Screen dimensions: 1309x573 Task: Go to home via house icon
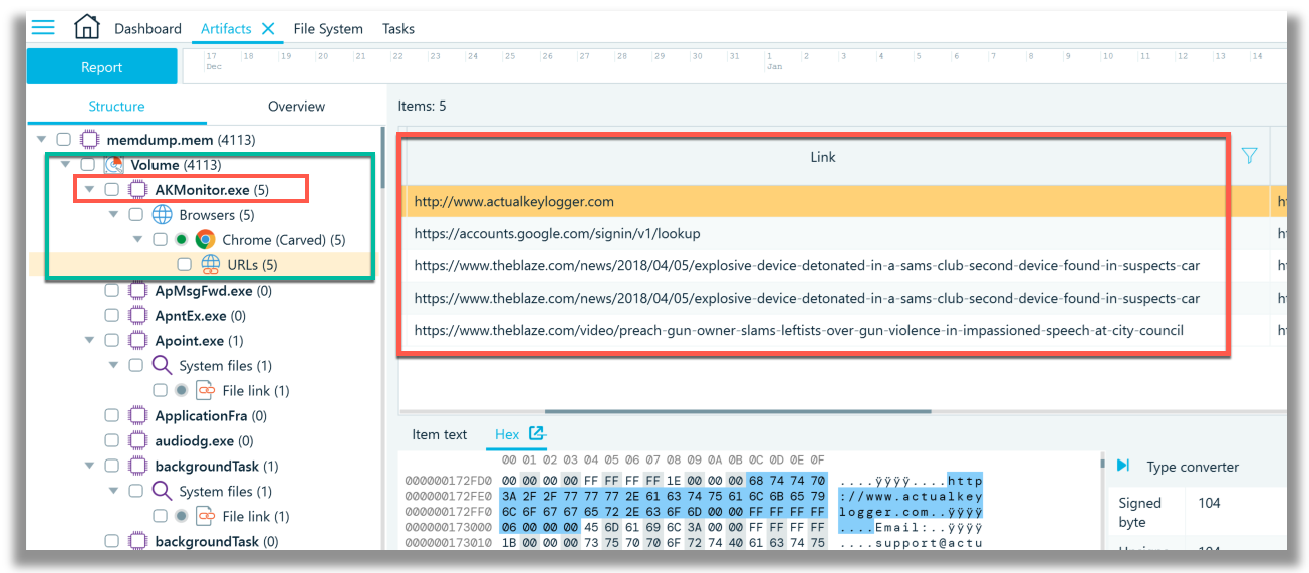coord(87,27)
